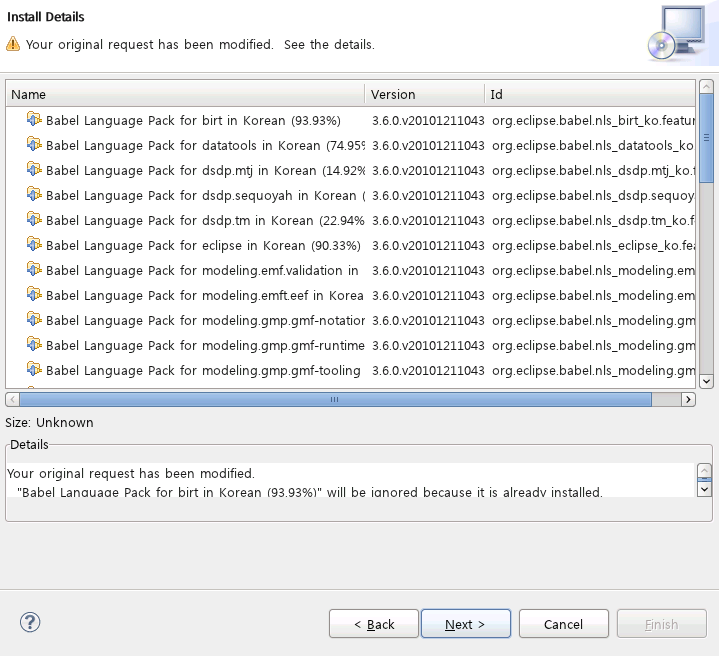This screenshot has width=719, height=656.
Task: Sort the list by the Version column header
Action: pos(425,94)
